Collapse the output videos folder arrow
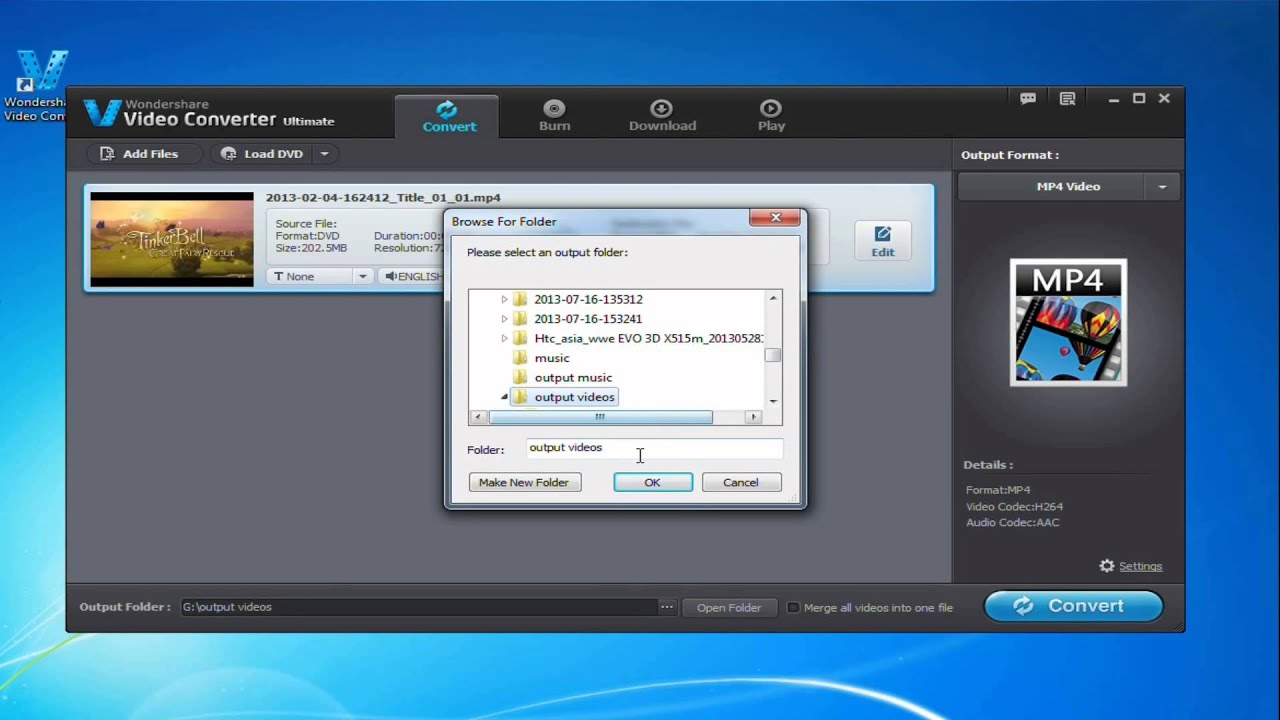The height and width of the screenshot is (720, 1280). 504,397
